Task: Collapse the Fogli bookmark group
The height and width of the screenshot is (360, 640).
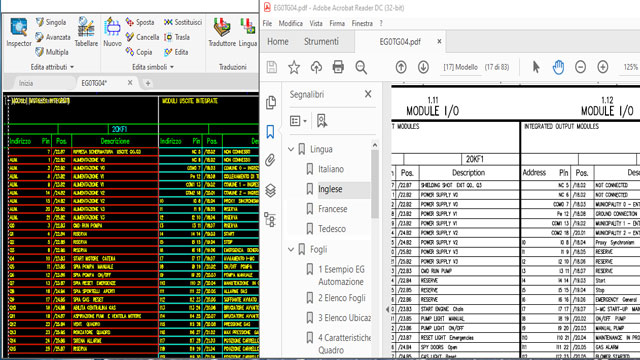Action: [x=291, y=249]
